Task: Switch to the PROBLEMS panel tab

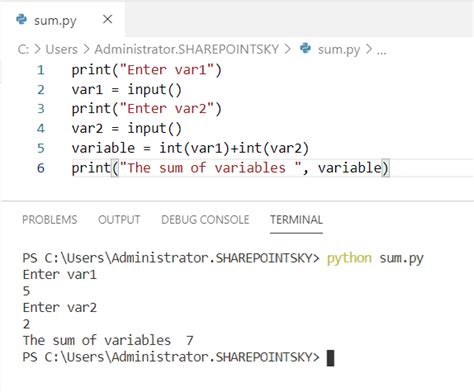Action: [50, 219]
